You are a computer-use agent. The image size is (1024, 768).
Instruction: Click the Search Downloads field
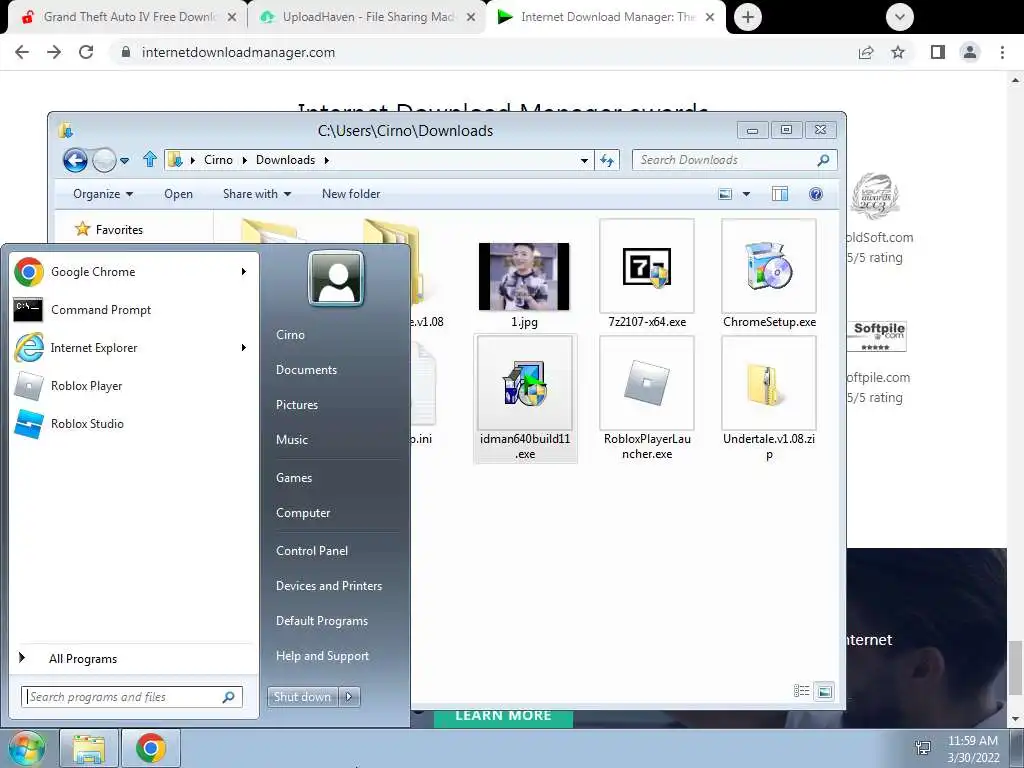(734, 160)
